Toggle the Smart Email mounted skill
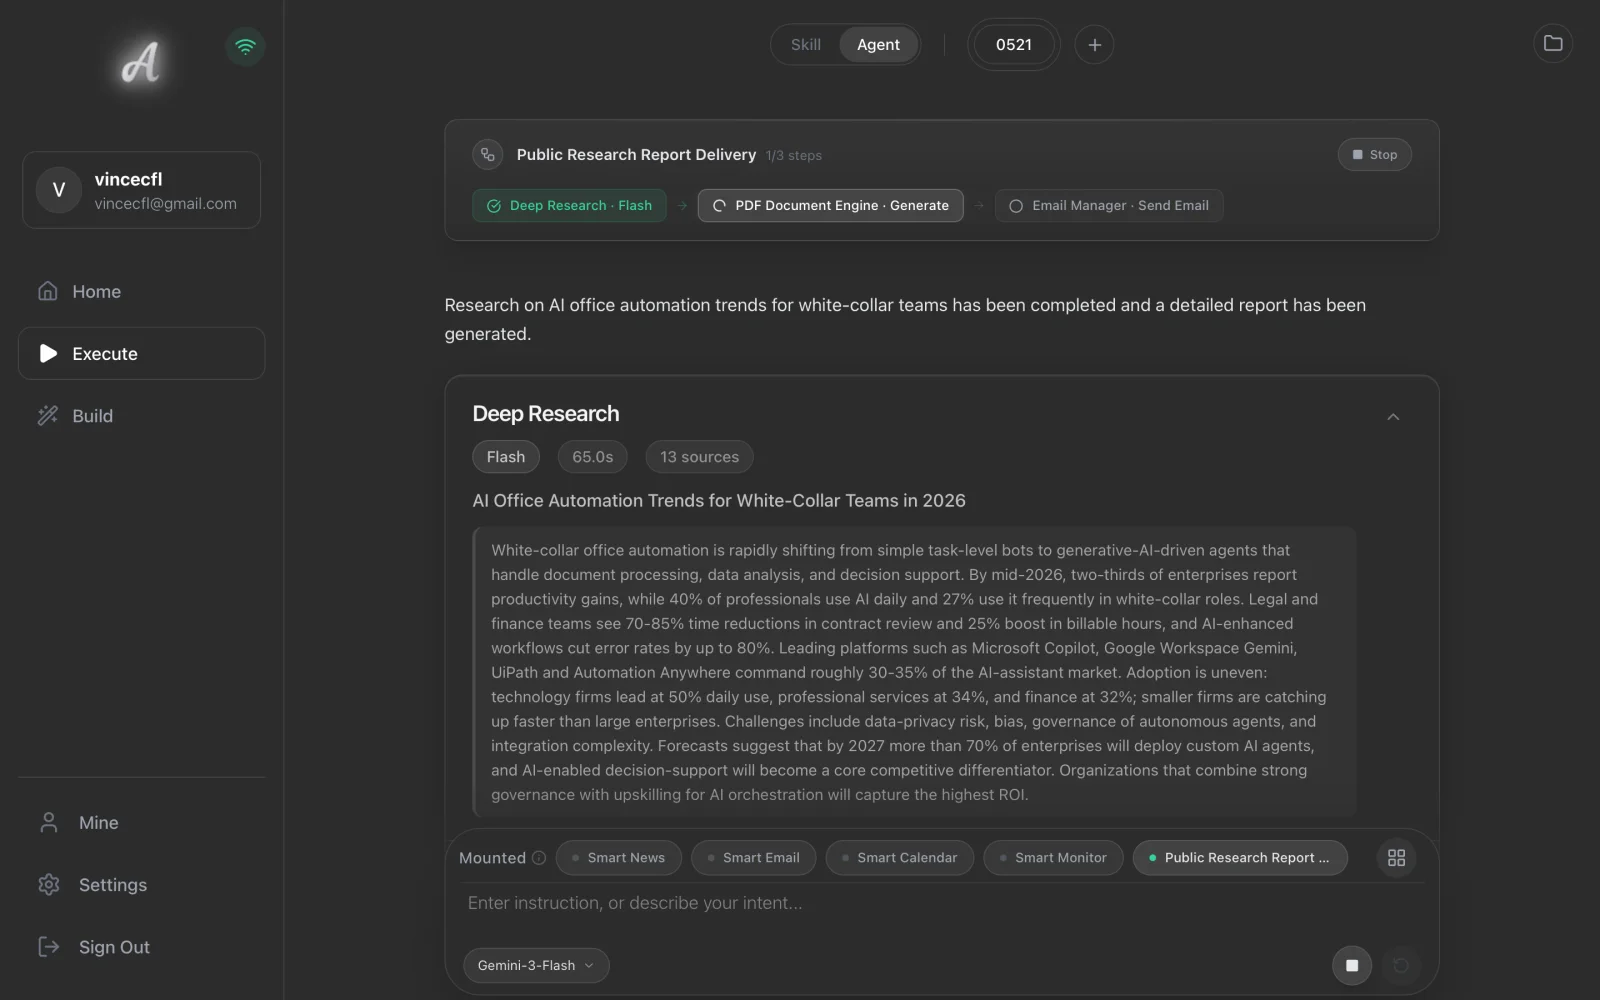This screenshot has height=1000, width=1600. click(753, 858)
